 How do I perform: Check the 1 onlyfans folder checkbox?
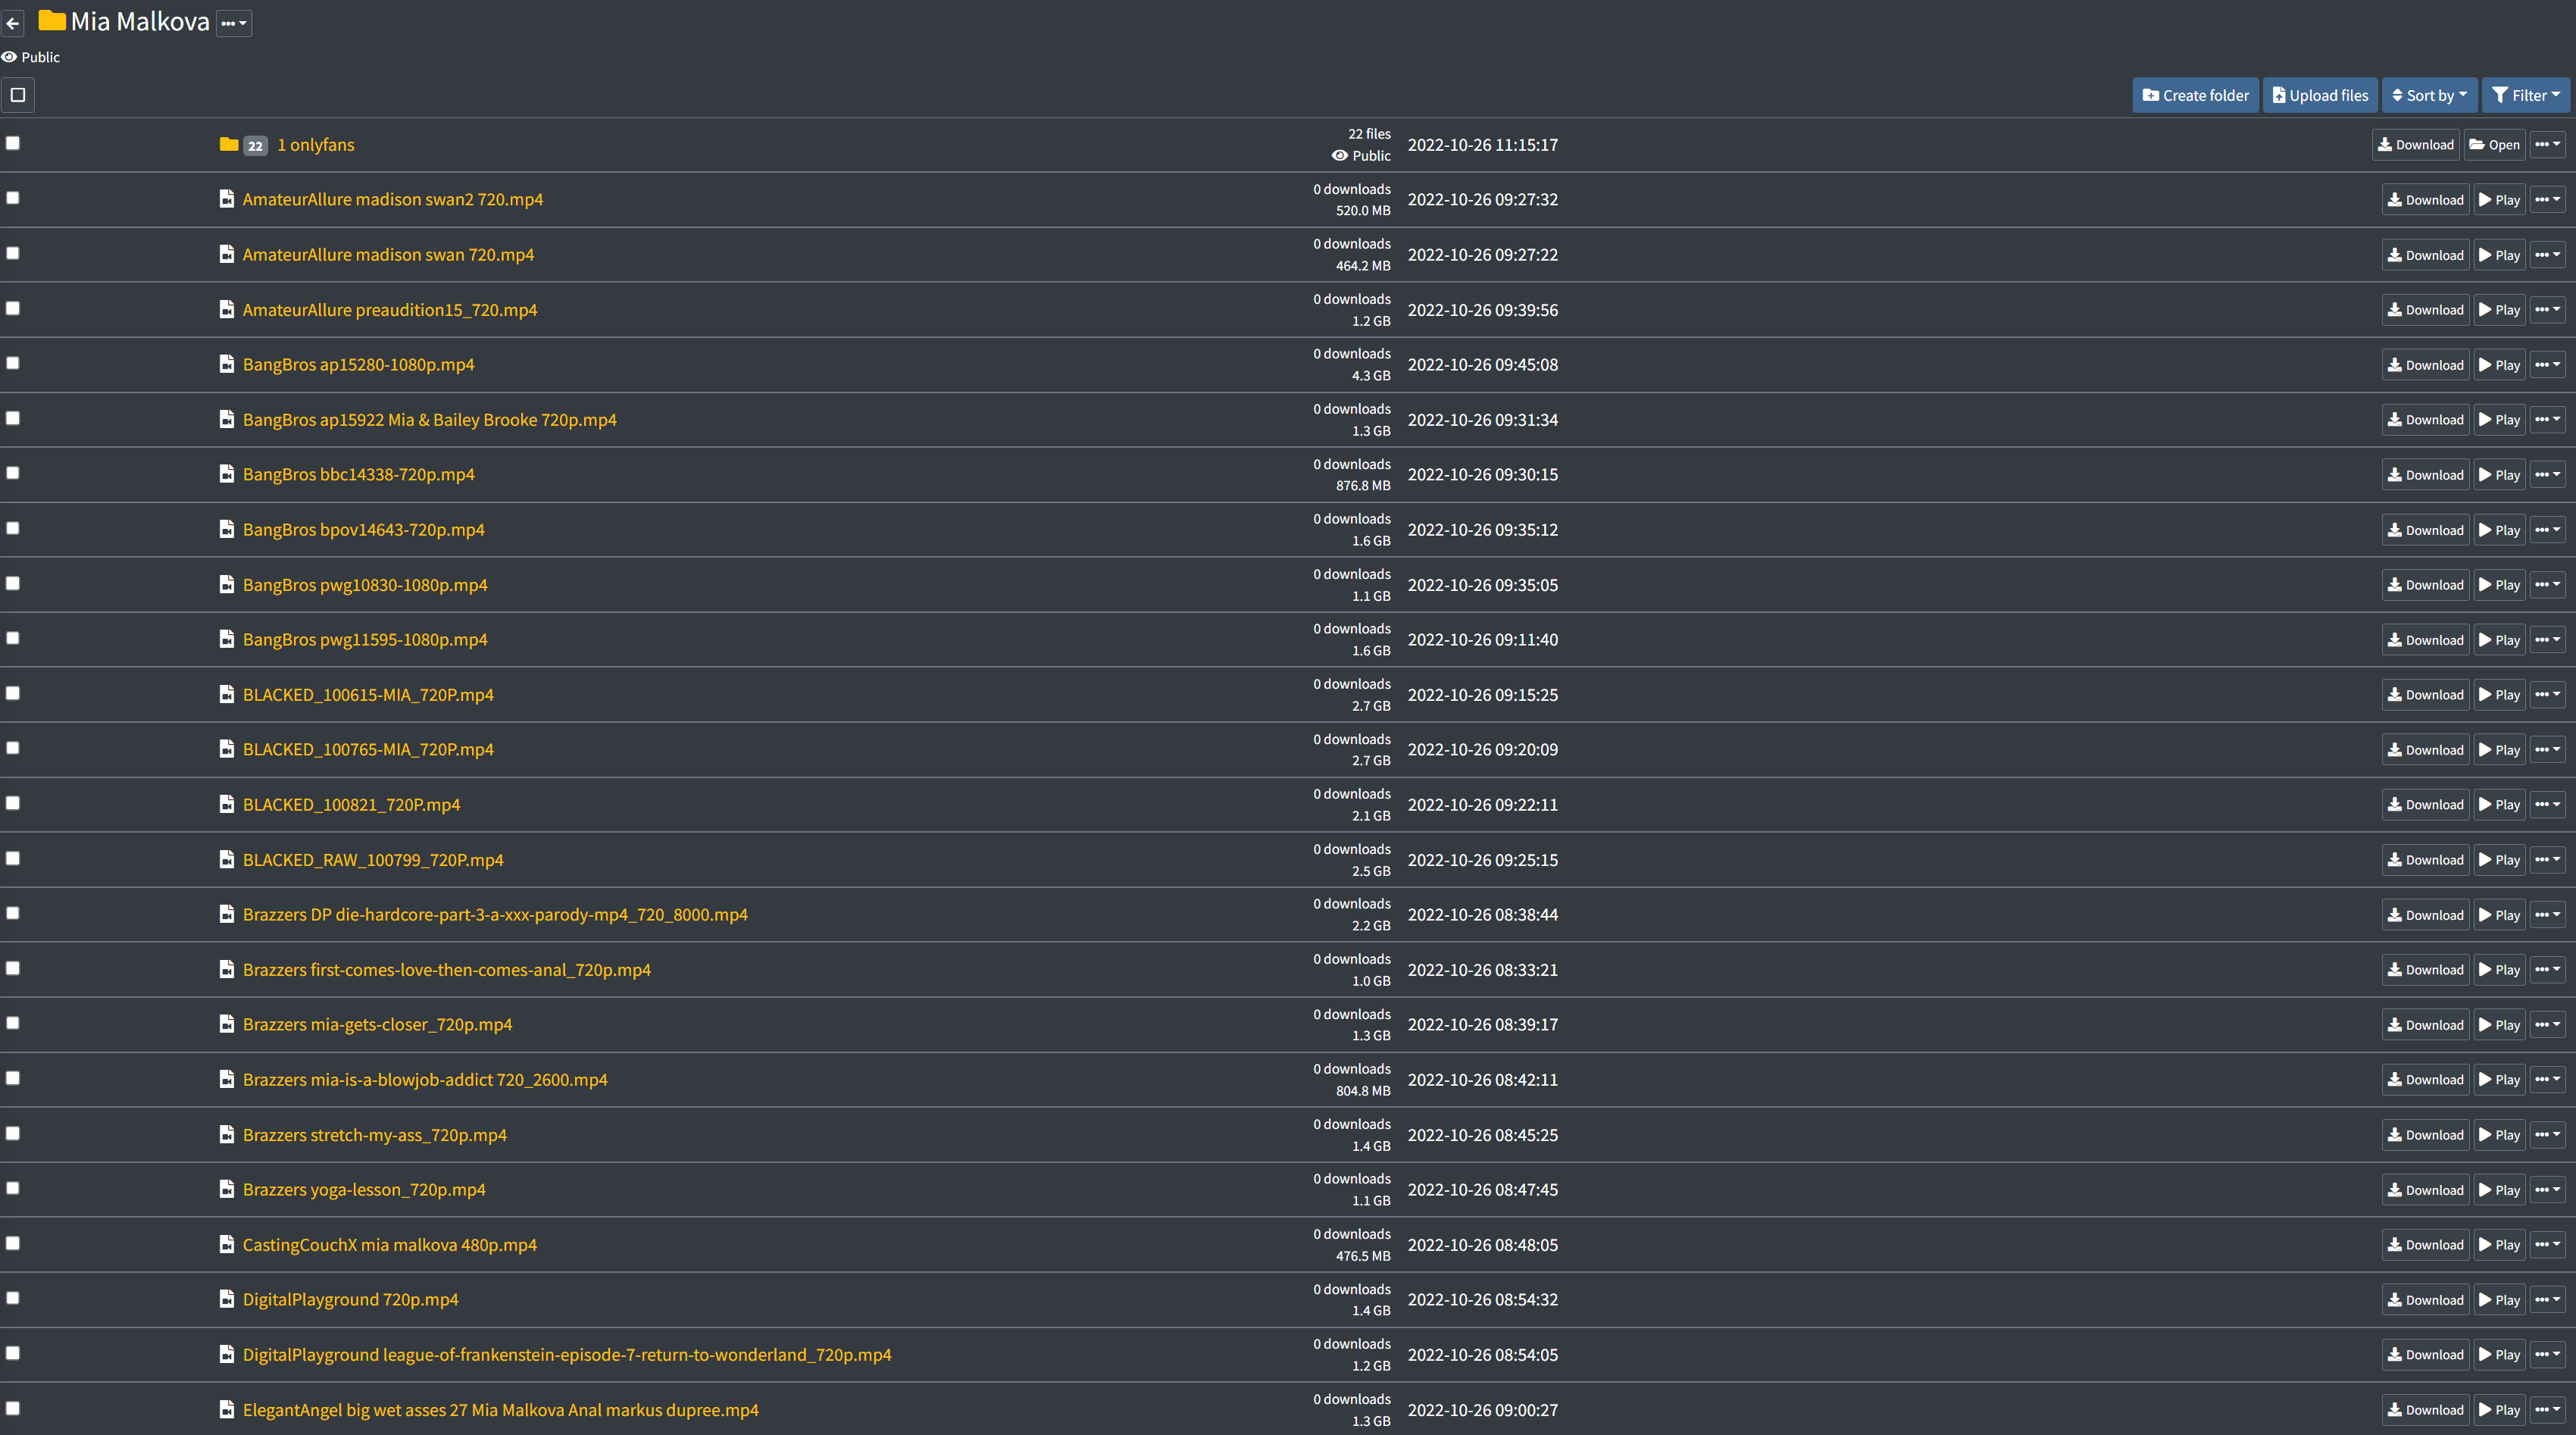coord(13,143)
